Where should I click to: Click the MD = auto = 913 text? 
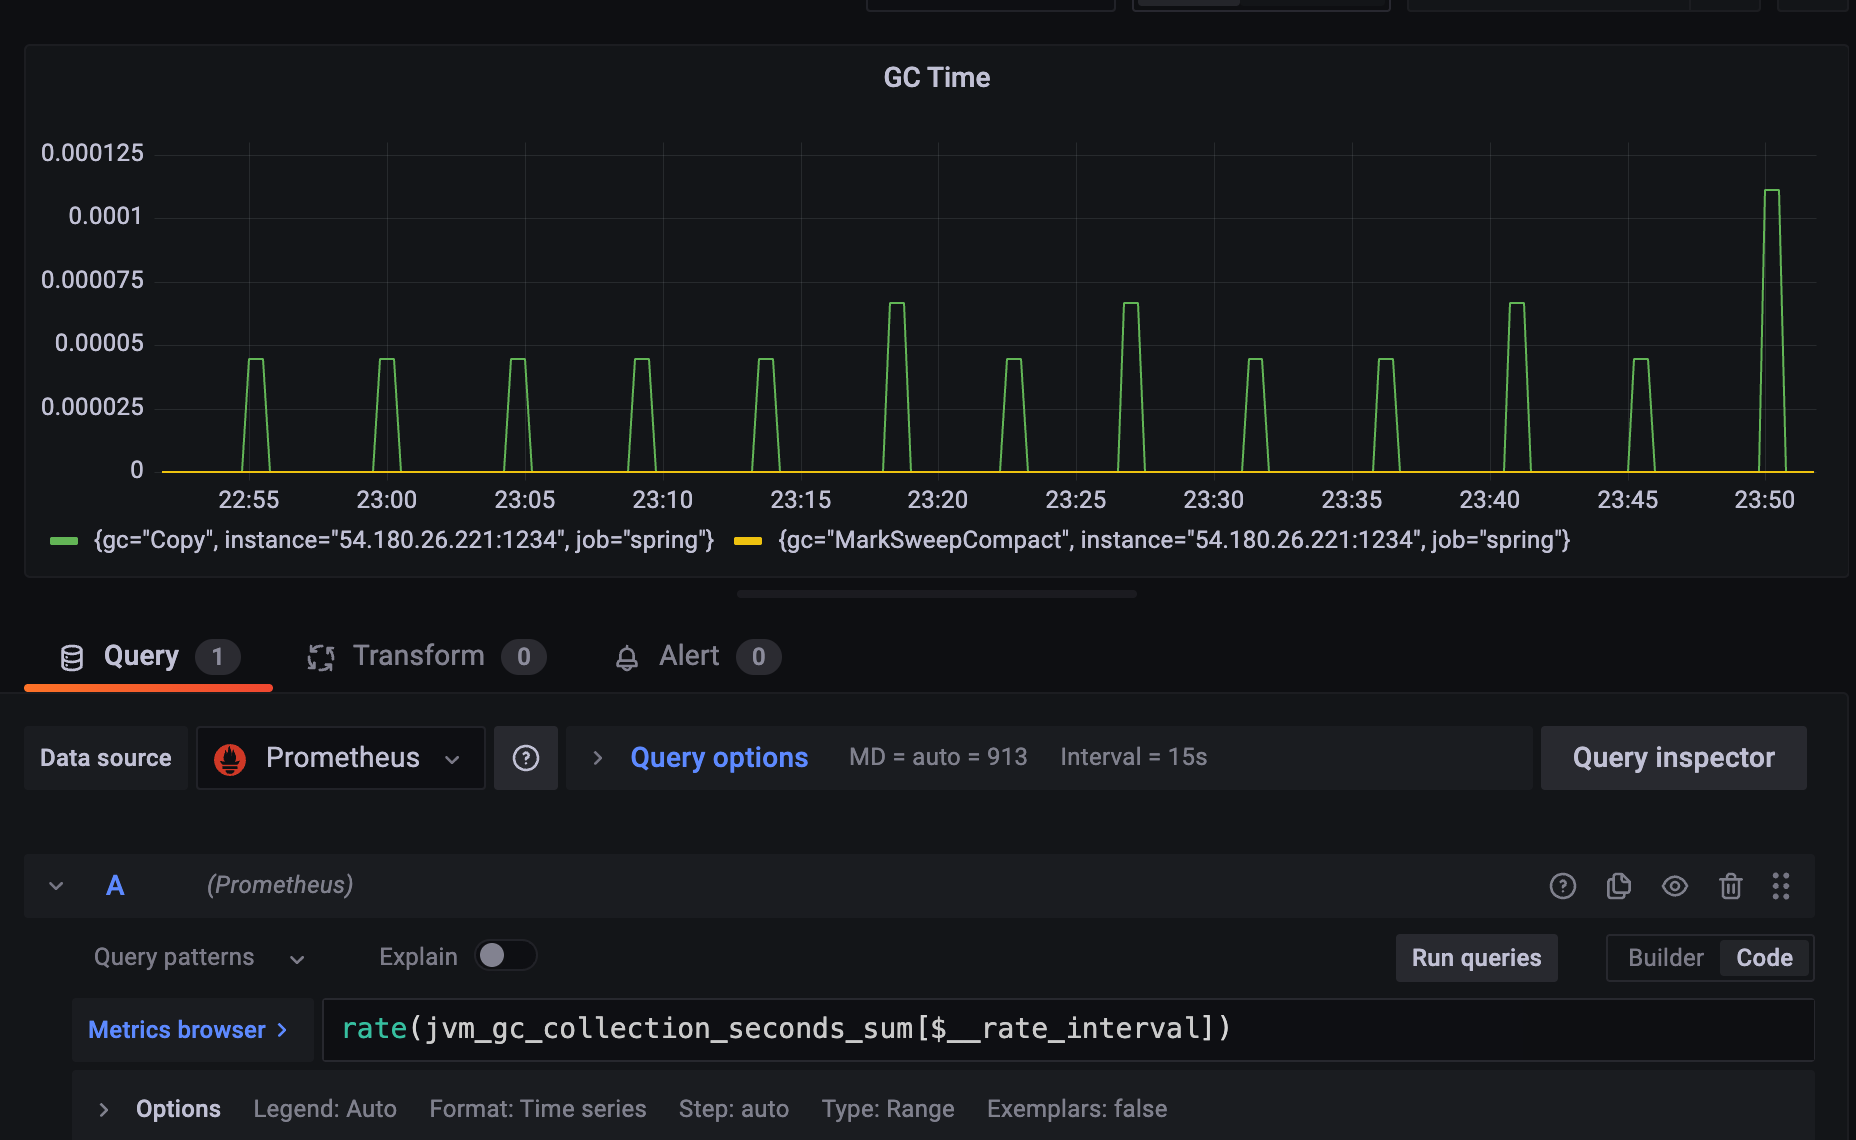(938, 758)
